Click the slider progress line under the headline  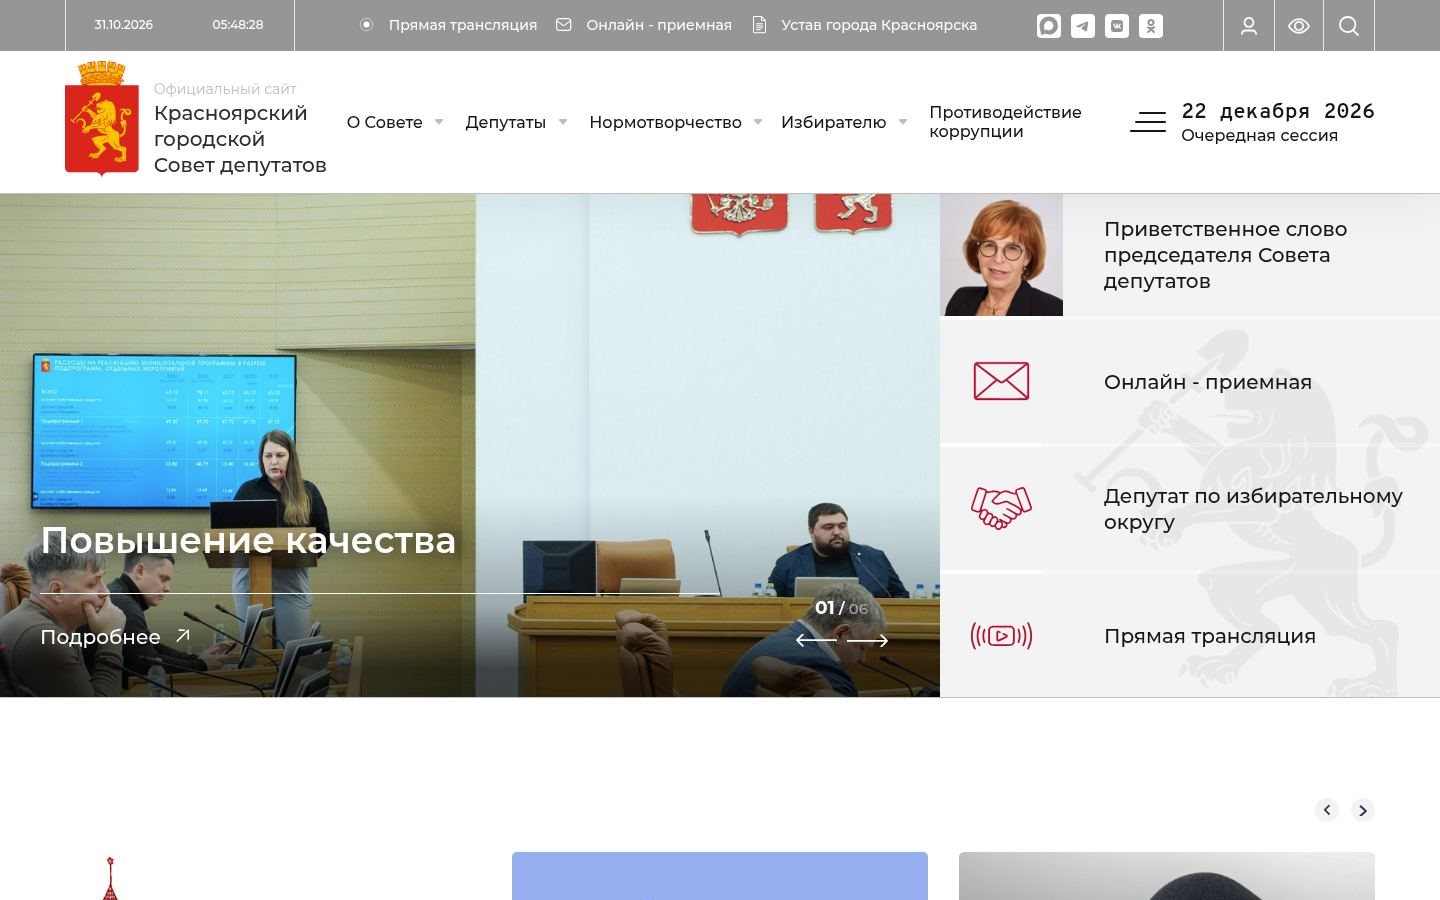pyautogui.click(x=380, y=594)
